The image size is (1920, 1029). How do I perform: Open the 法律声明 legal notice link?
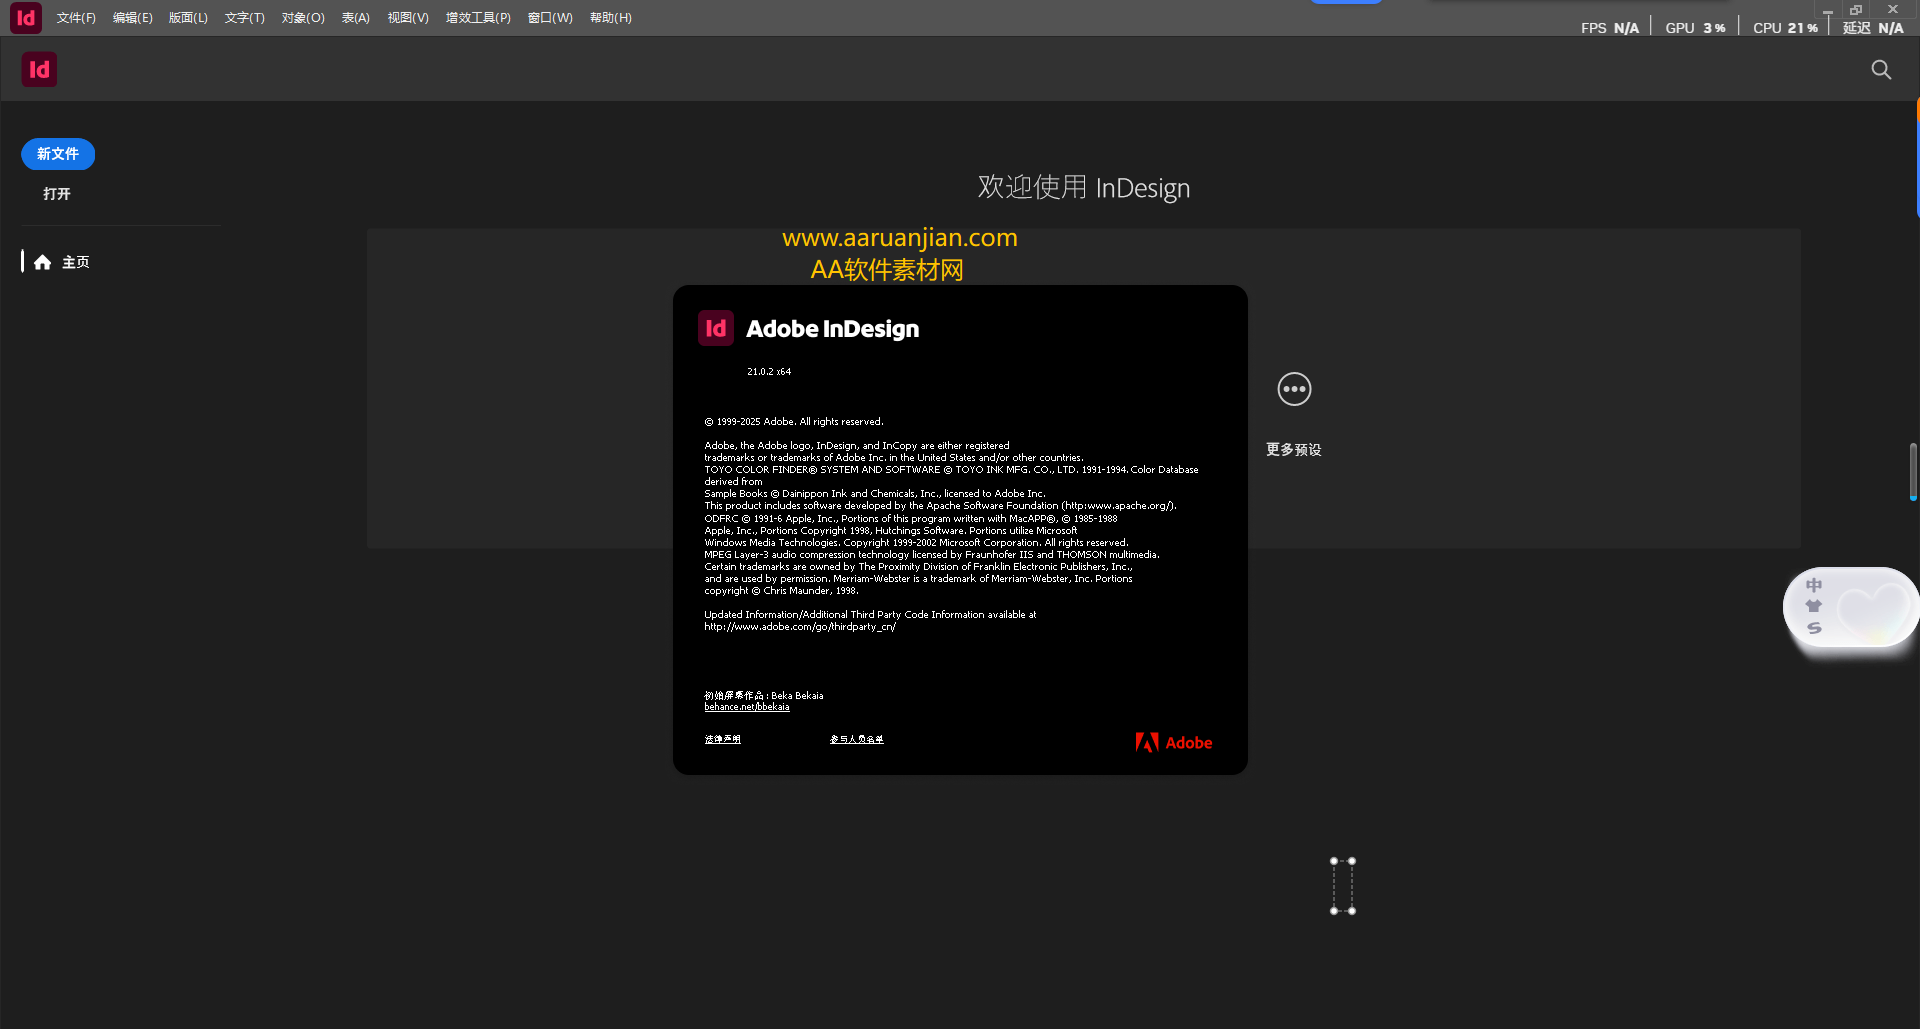(x=722, y=739)
